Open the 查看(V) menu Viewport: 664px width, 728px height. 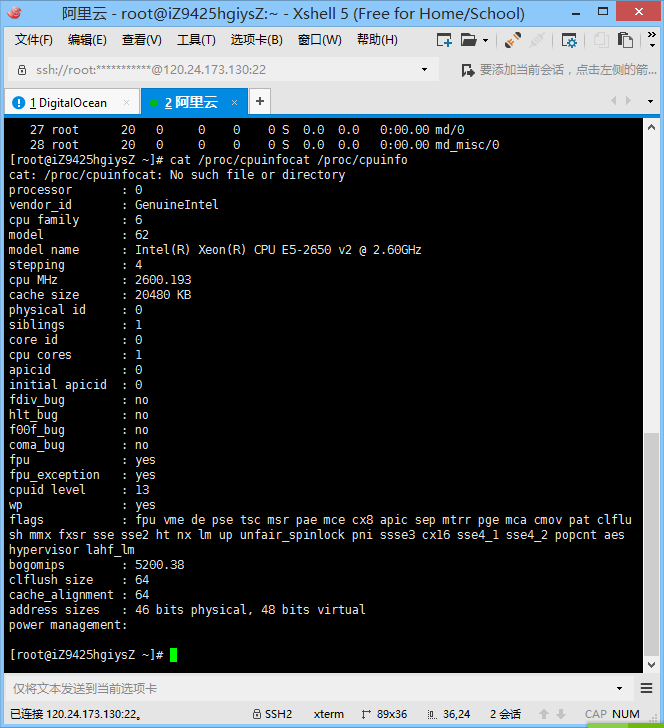tap(141, 40)
